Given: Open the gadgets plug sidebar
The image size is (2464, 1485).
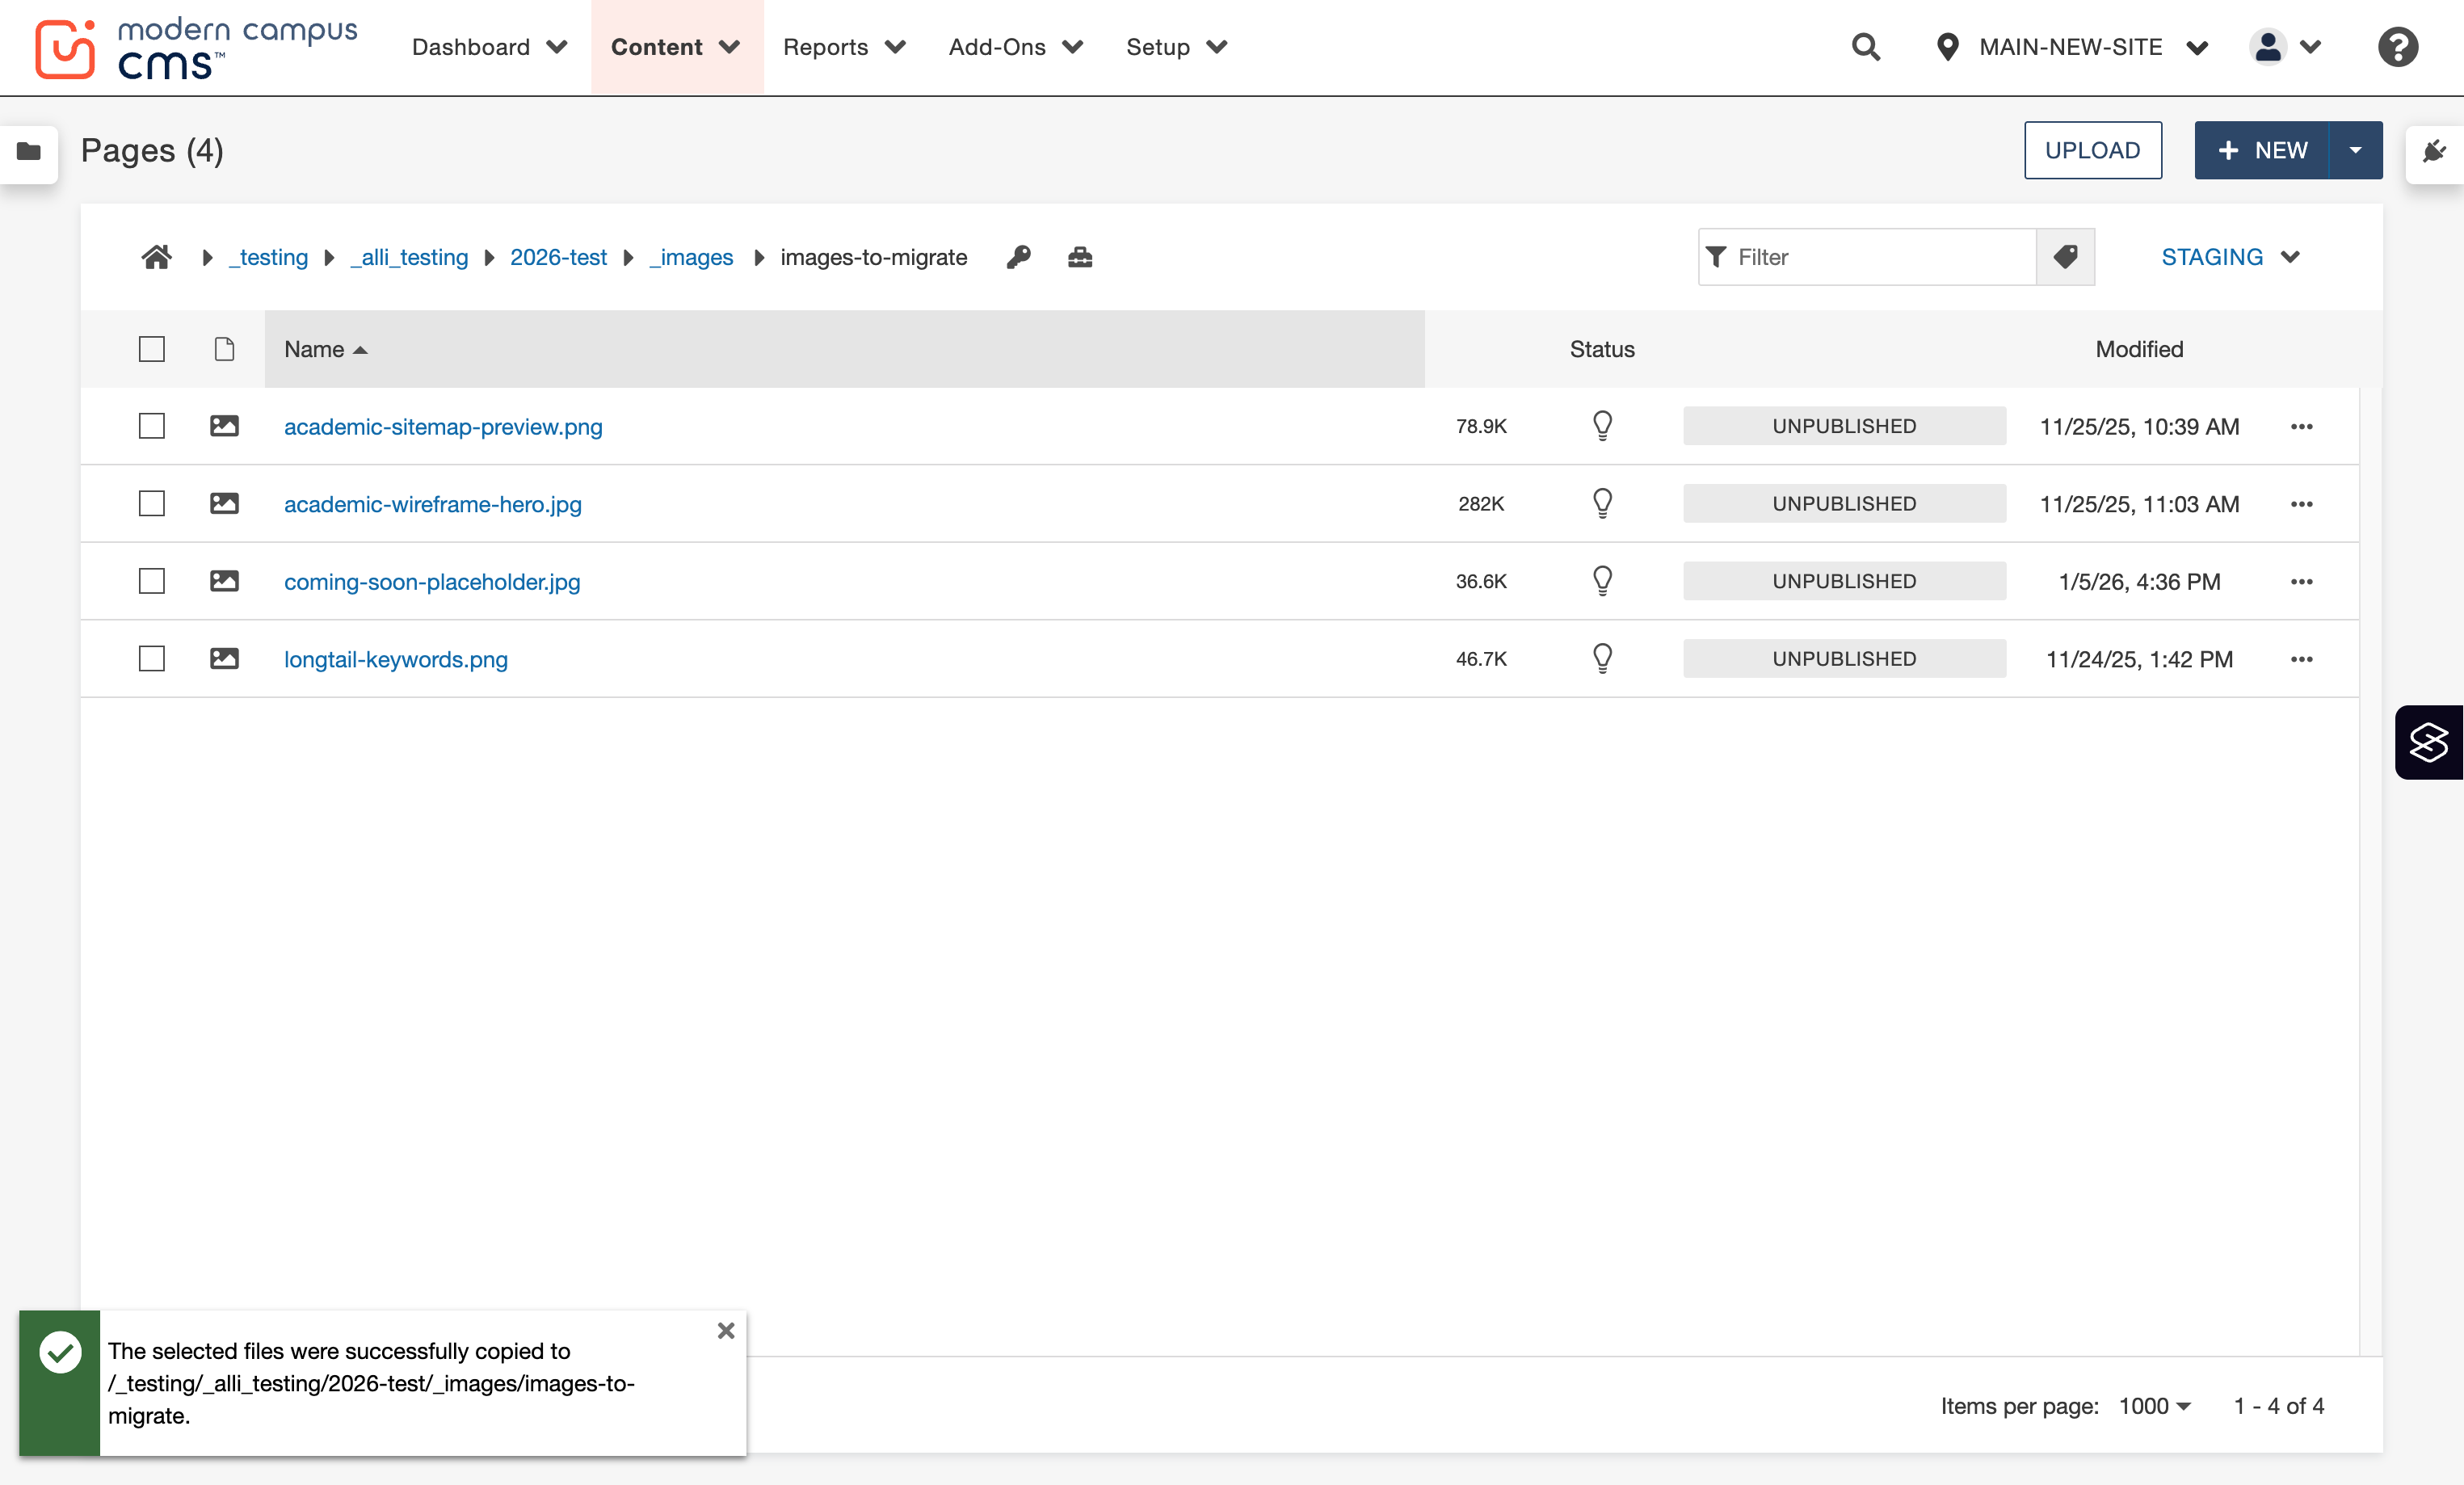Looking at the screenshot, I should (2434, 151).
